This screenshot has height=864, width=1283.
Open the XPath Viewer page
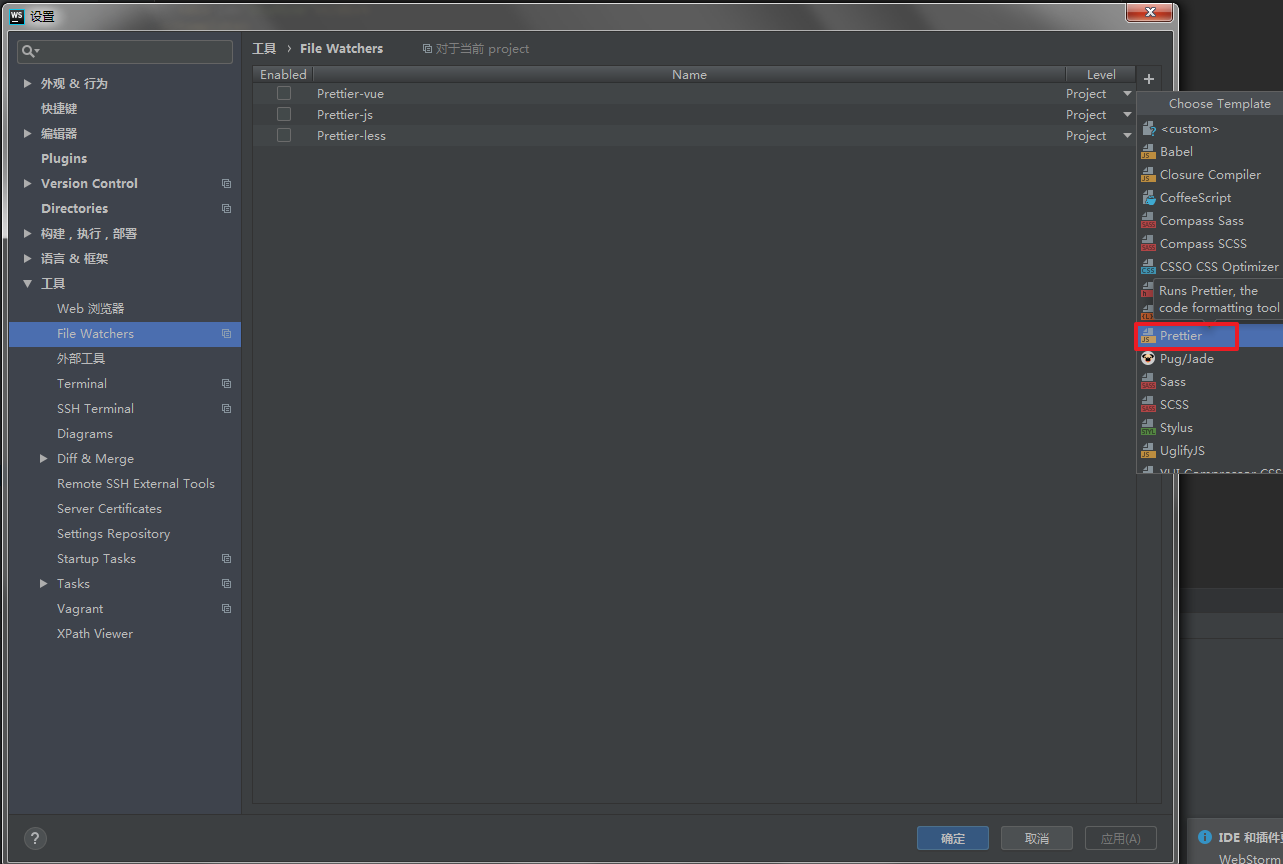coord(95,634)
